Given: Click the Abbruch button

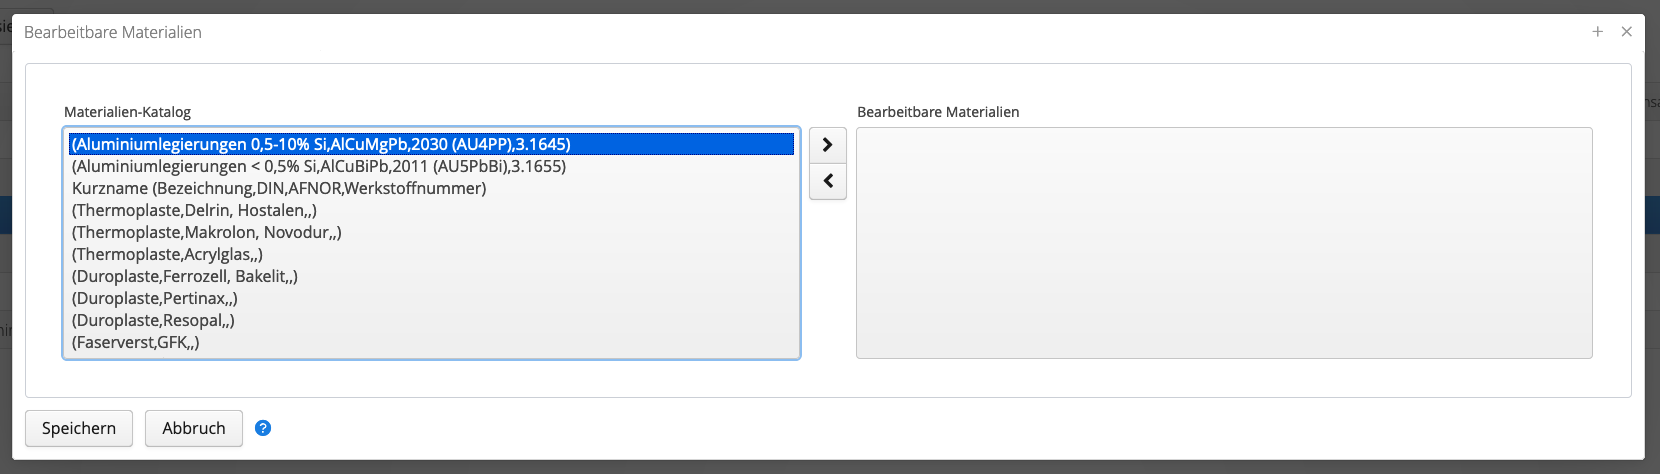Looking at the screenshot, I should (x=194, y=428).
